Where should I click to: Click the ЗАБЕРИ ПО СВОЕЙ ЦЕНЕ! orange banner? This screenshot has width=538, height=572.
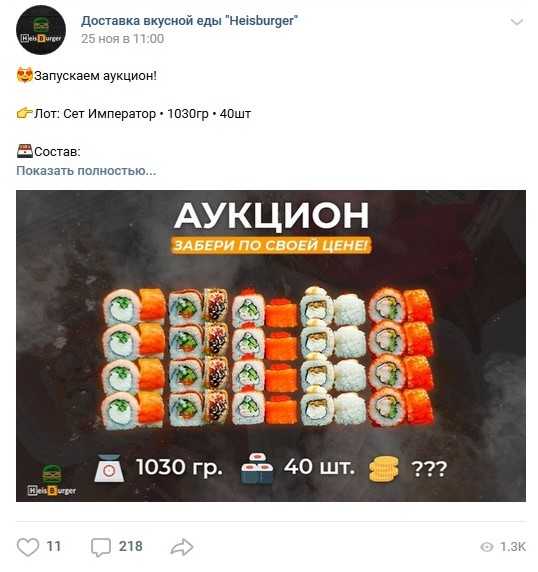pyautogui.click(x=271, y=245)
